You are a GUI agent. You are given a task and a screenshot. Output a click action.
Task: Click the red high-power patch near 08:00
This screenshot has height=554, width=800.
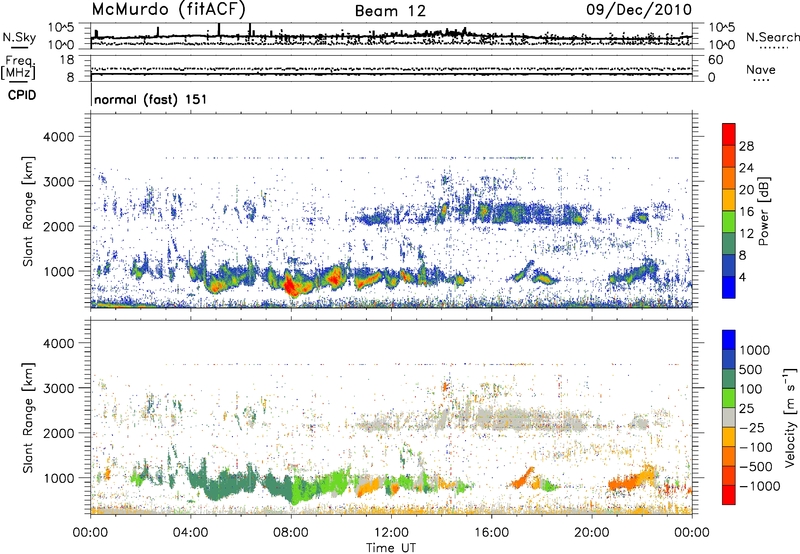[291, 286]
